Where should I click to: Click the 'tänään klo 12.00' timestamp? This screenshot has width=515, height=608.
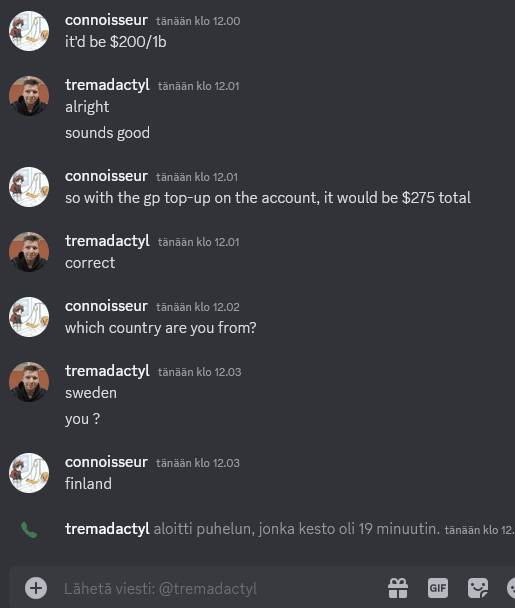coord(198,21)
